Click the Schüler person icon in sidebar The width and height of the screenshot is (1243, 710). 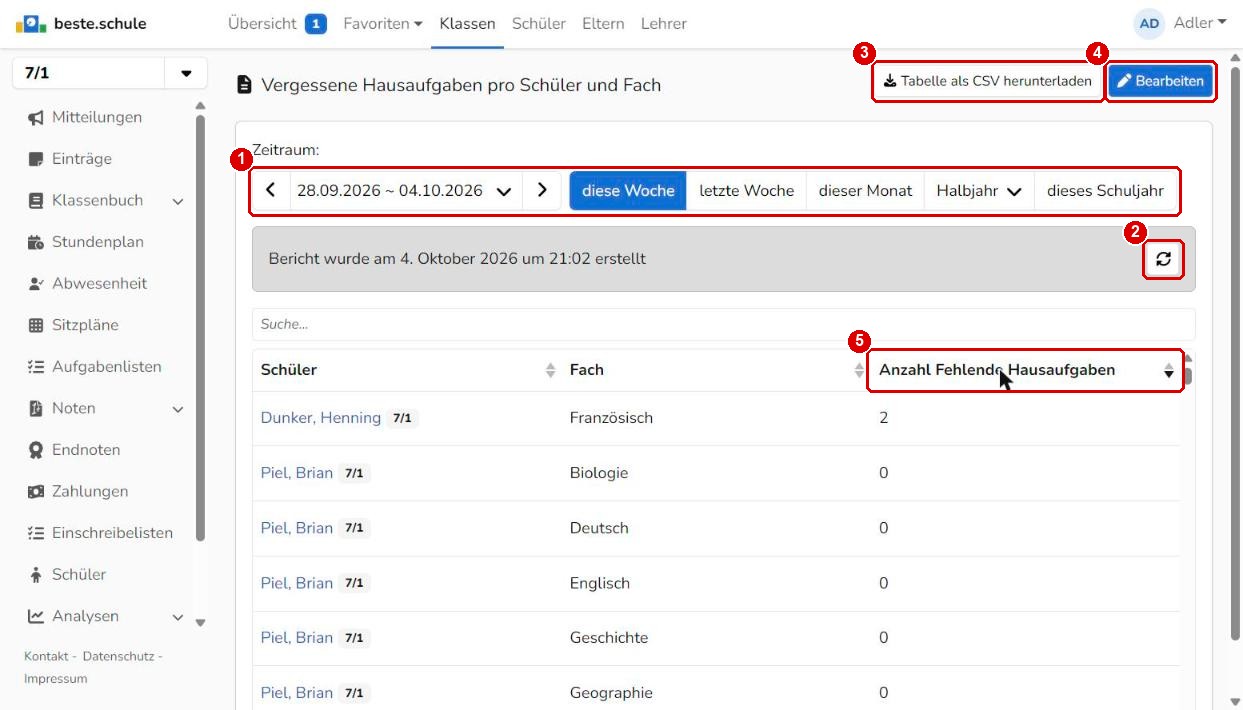[36, 575]
